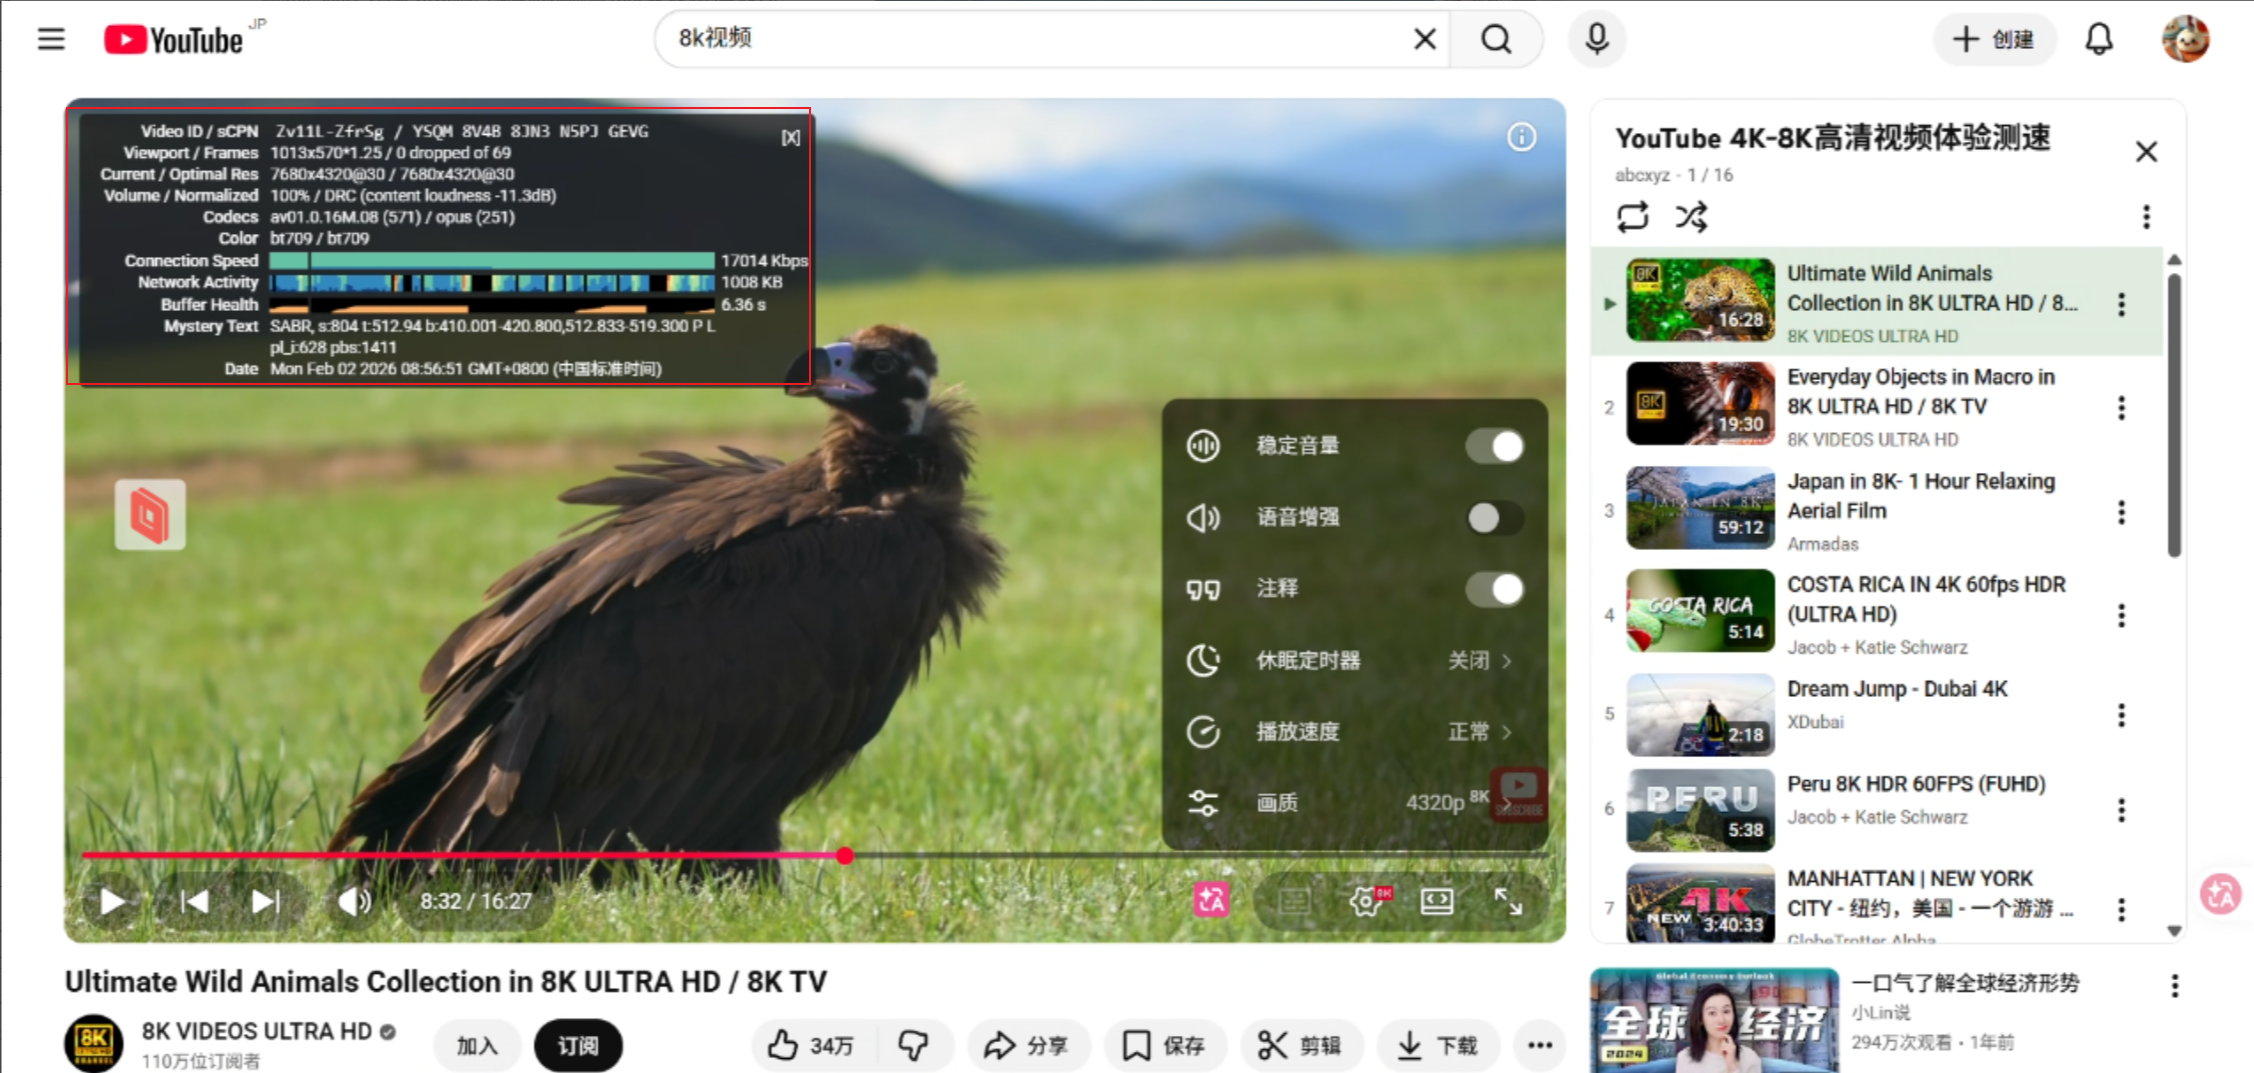Screen dimensions: 2254x1073
Task: Like the video with 34万 thumbs up
Action: coord(811,1046)
